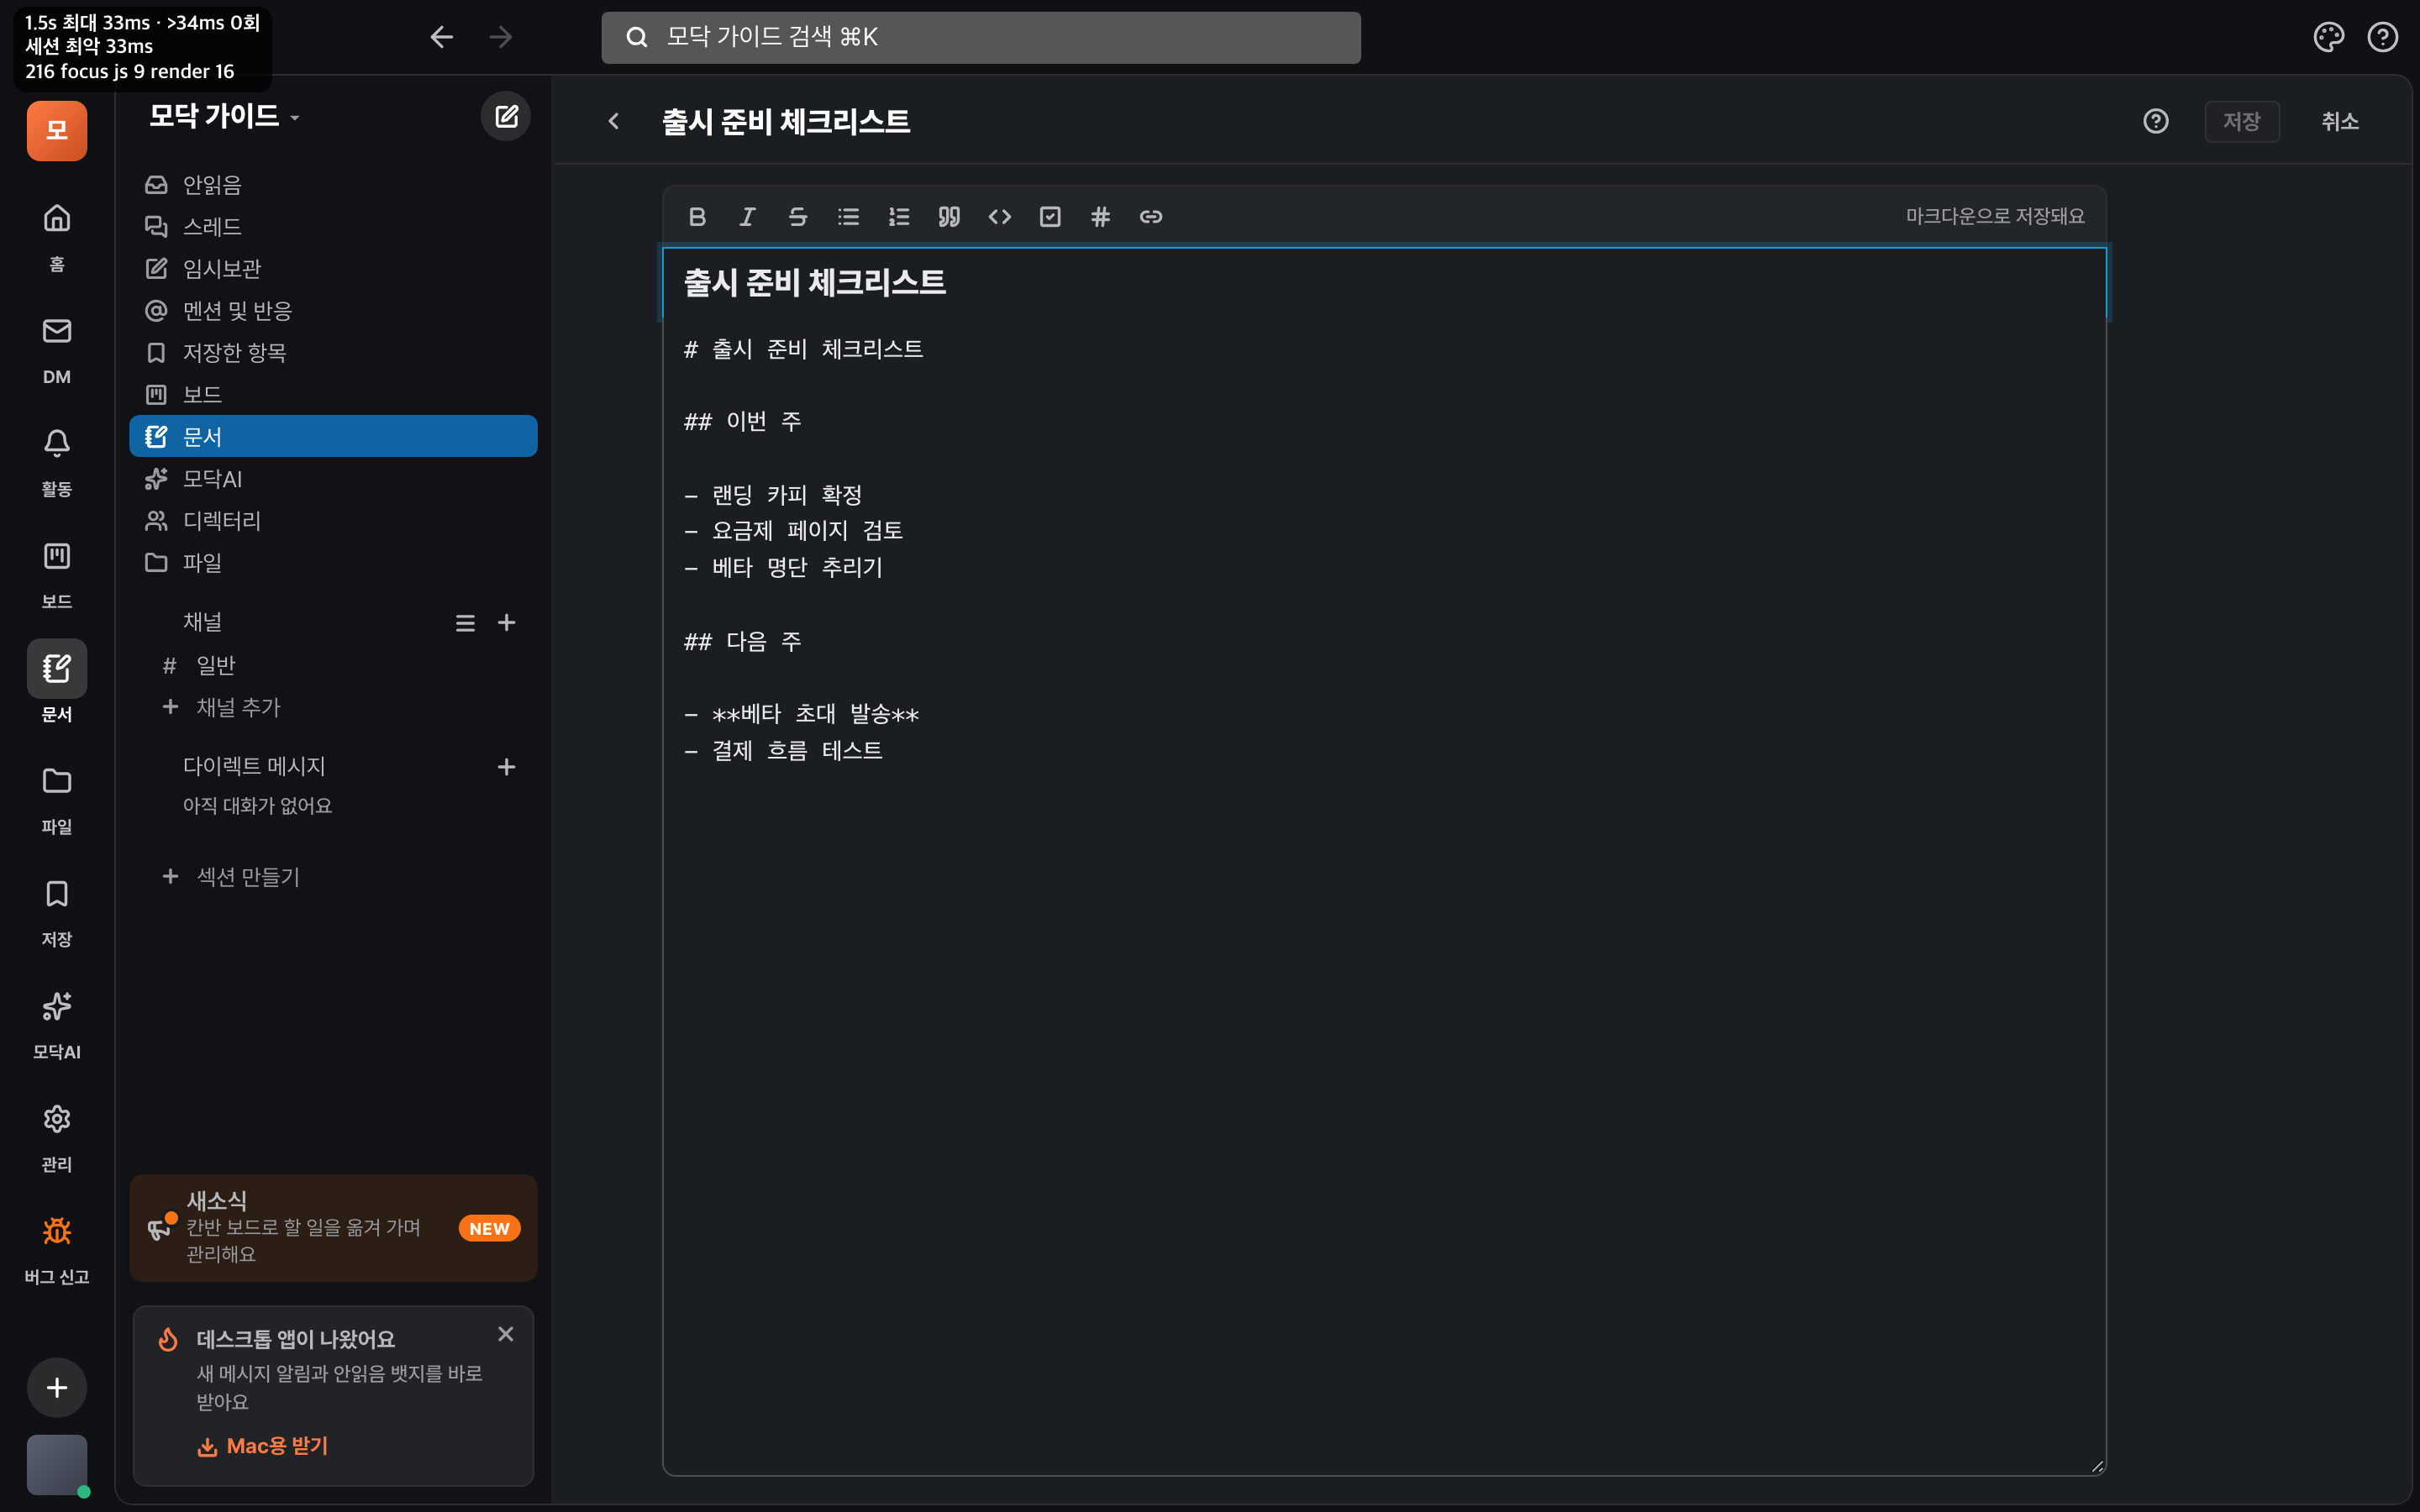This screenshot has width=2420, height=1512.
Task: Open 모닥AI in the sidebar
Action: tap(333, 479)
